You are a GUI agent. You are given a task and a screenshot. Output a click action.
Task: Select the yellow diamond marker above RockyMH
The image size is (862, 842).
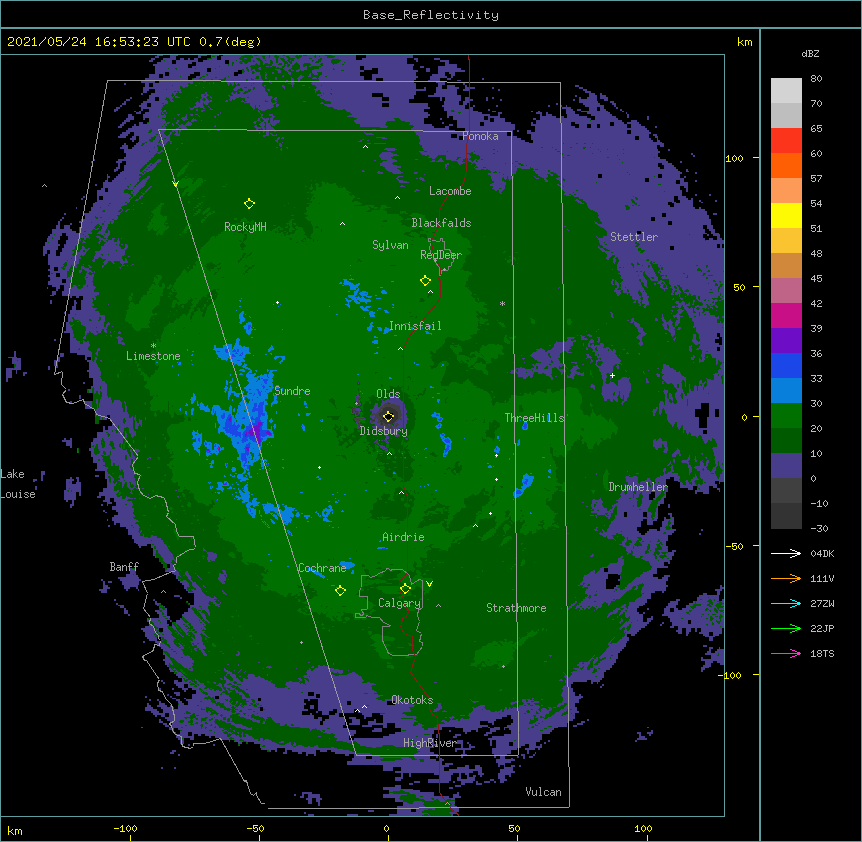tap(249, 204)
